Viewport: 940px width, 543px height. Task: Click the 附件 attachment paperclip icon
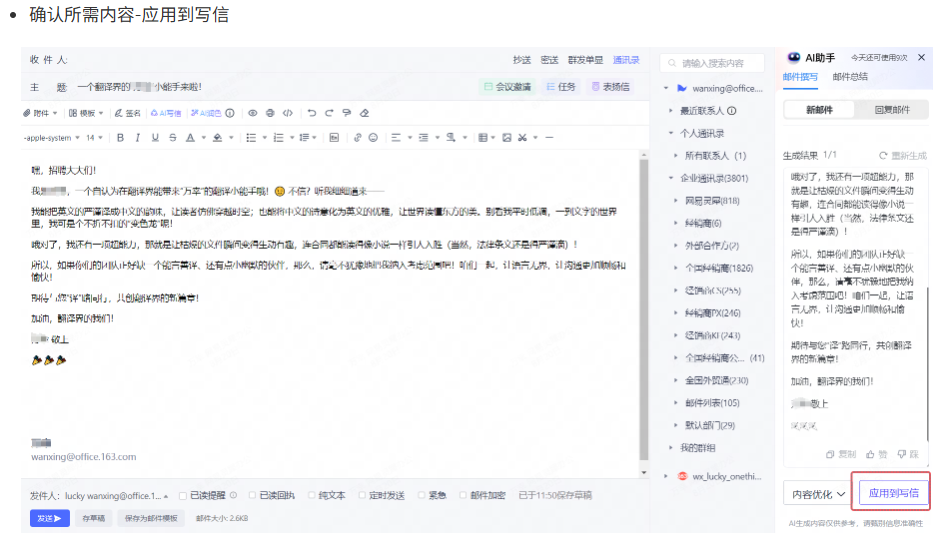[x=27, y=113]
